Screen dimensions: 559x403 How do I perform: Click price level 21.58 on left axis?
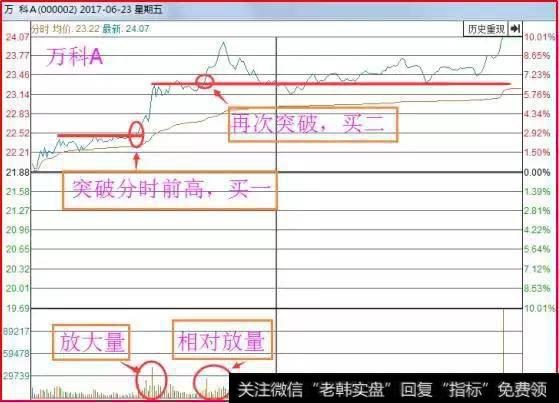(17, 192)
